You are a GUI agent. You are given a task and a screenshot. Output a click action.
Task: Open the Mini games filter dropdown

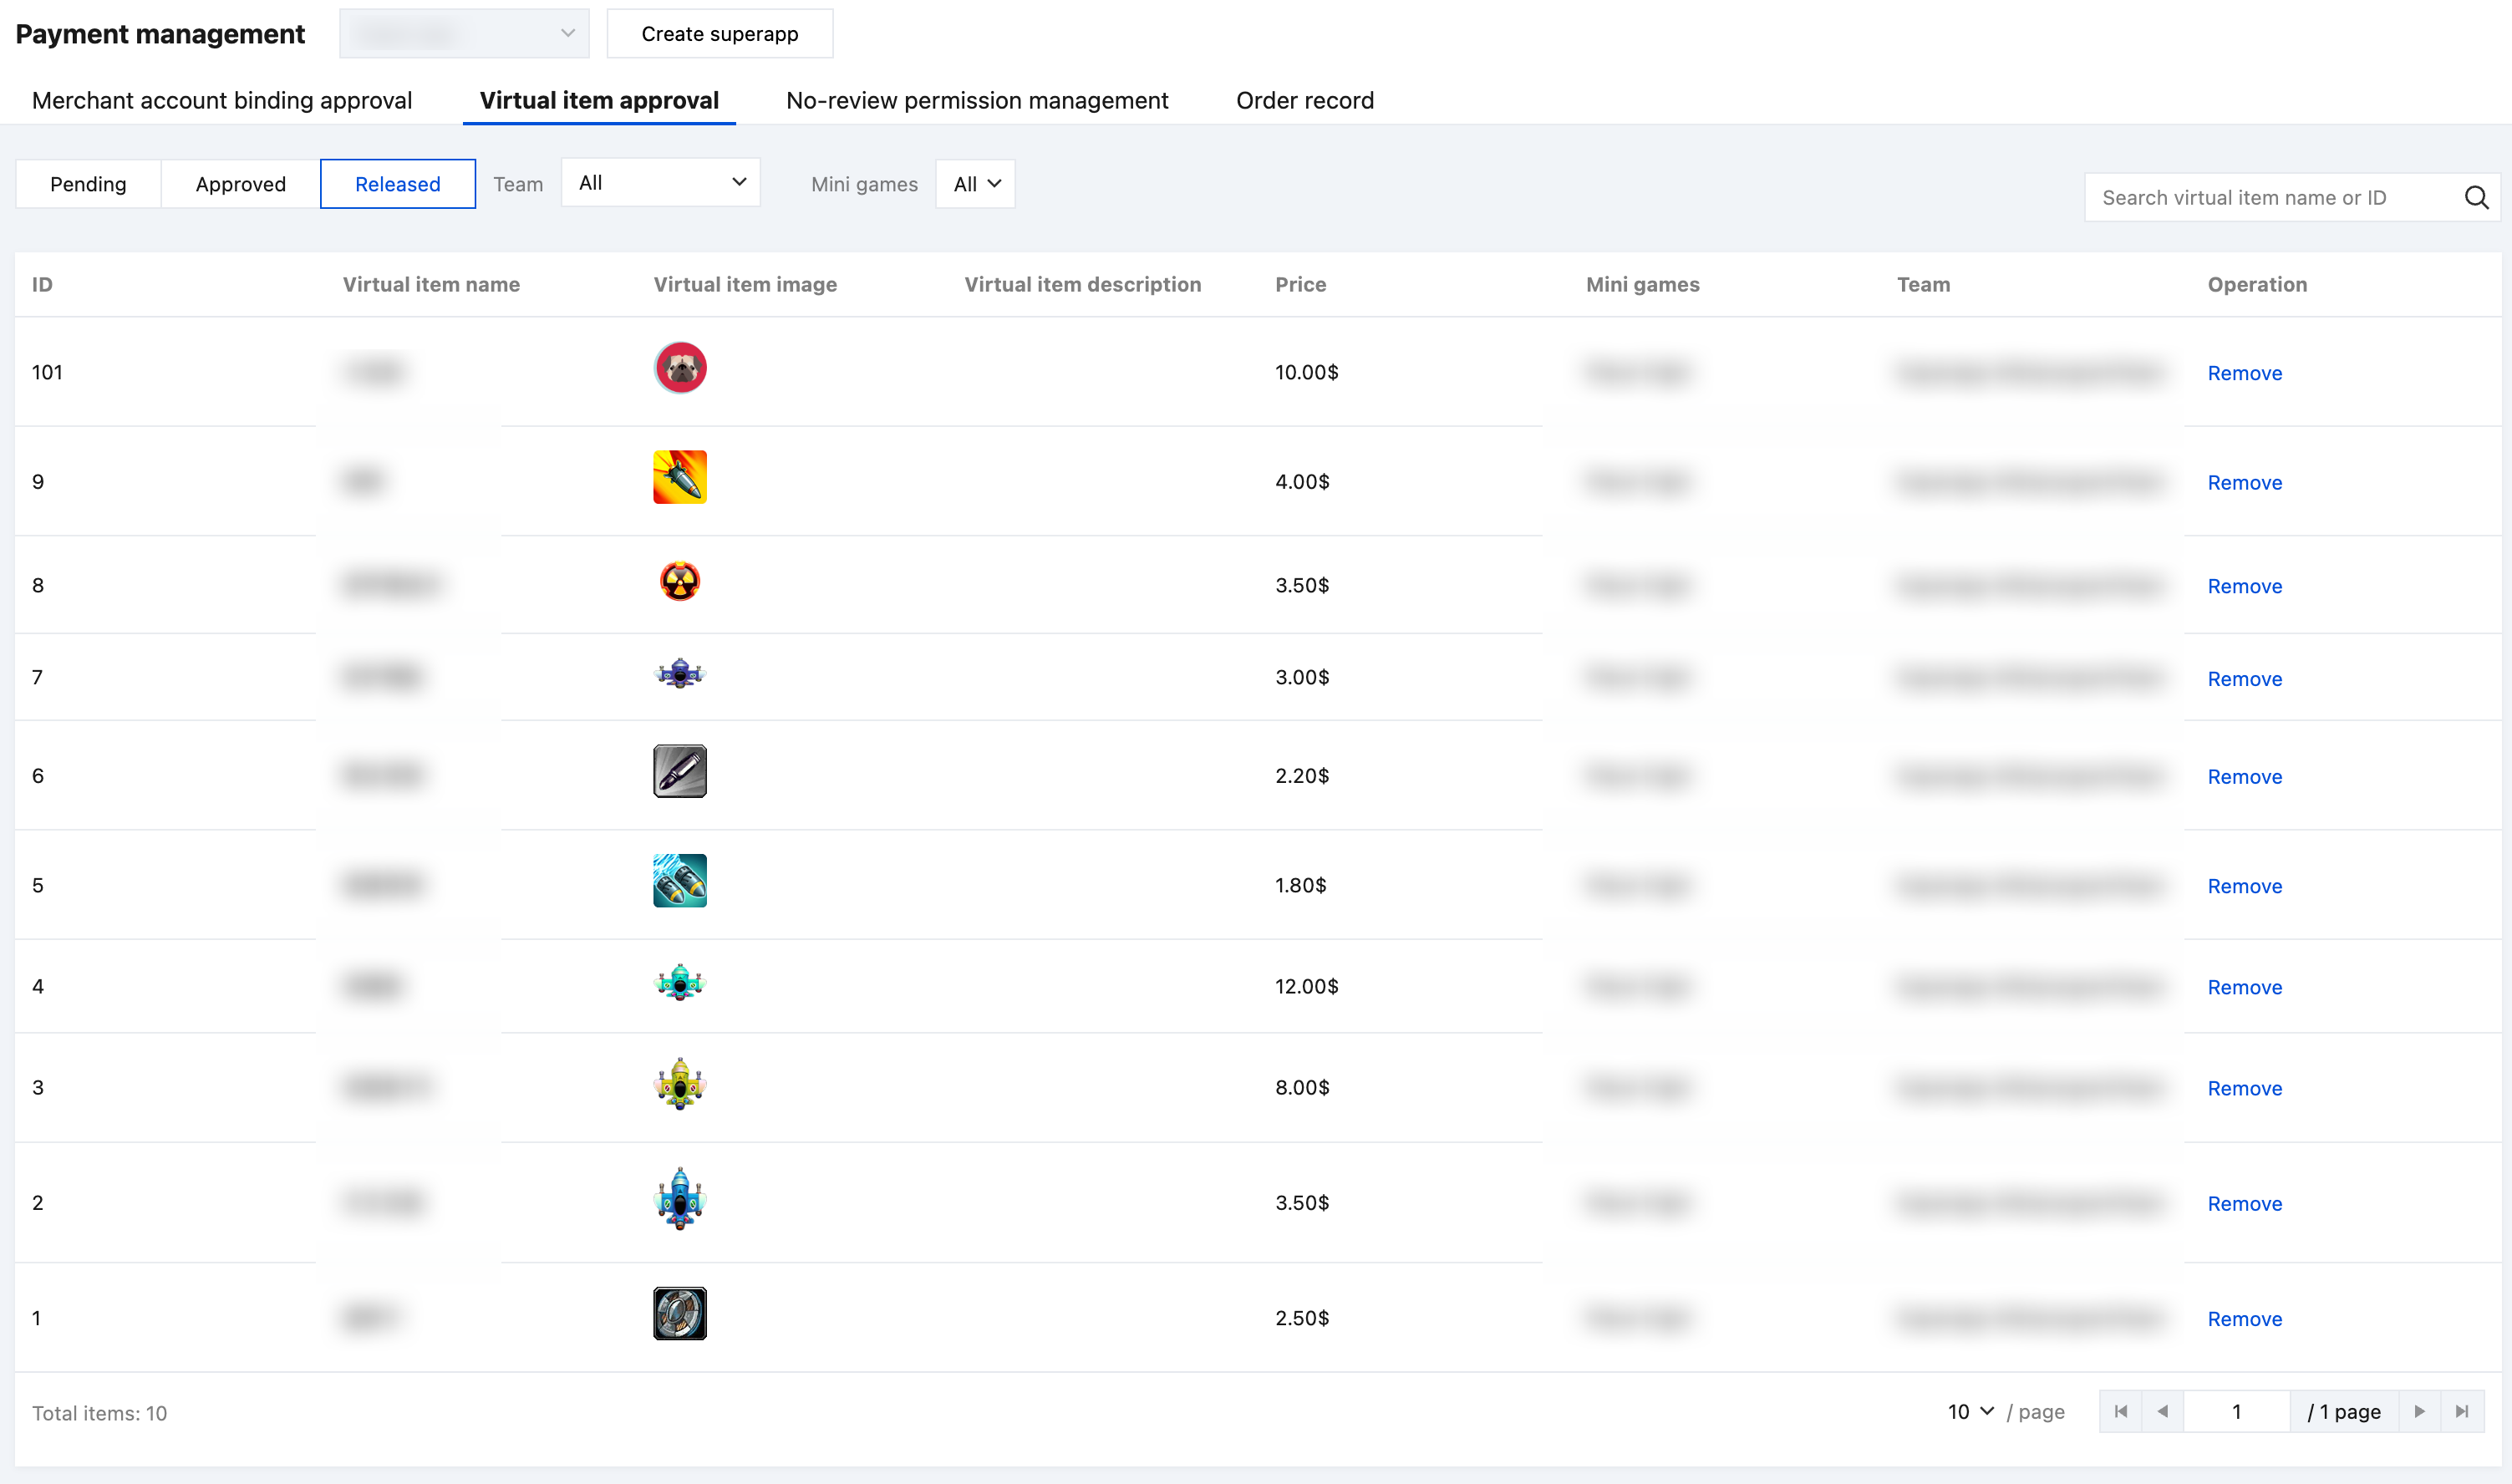tap(975, 184)
